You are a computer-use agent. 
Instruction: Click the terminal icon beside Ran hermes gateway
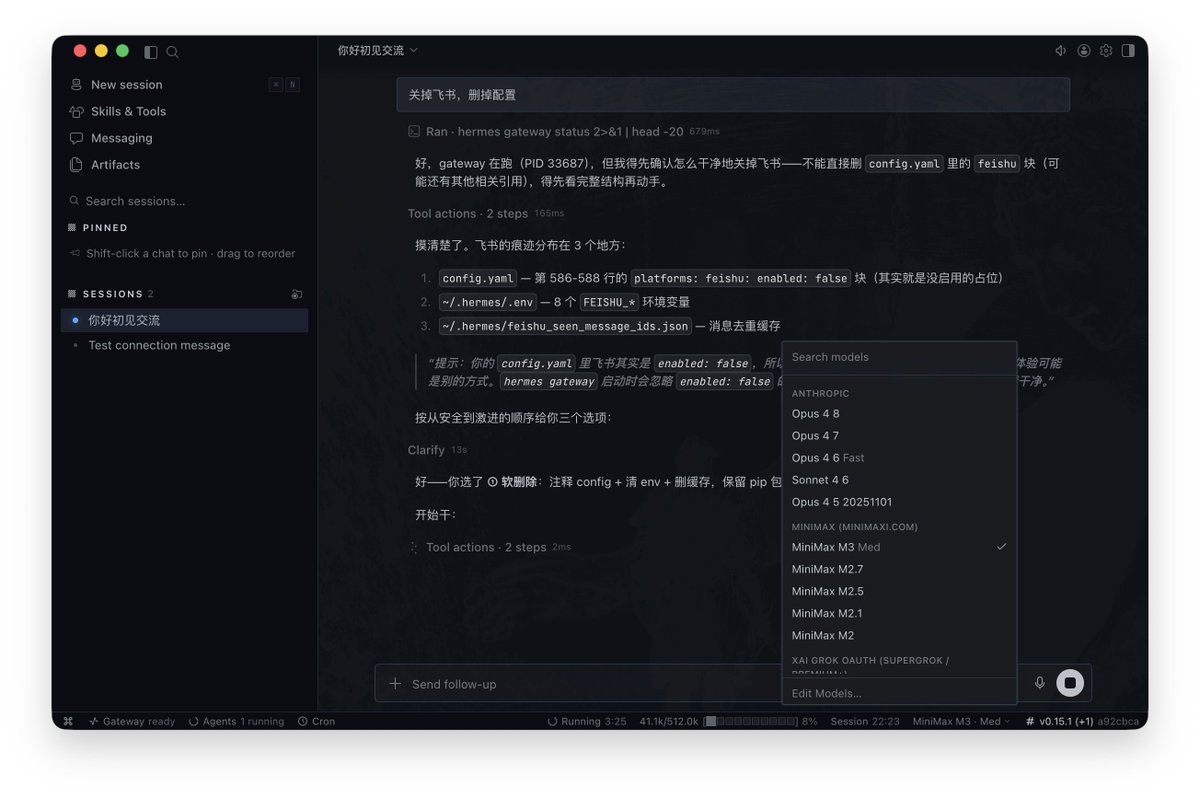[414, 131]
